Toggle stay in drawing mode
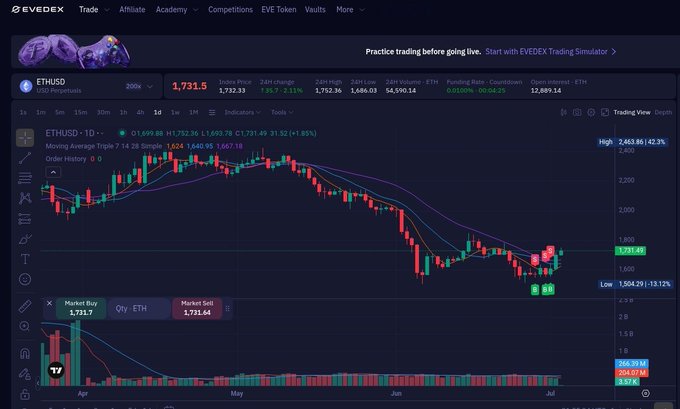This screenshot has width=680, height=409. pyautogui.click(x=25, y=373)
